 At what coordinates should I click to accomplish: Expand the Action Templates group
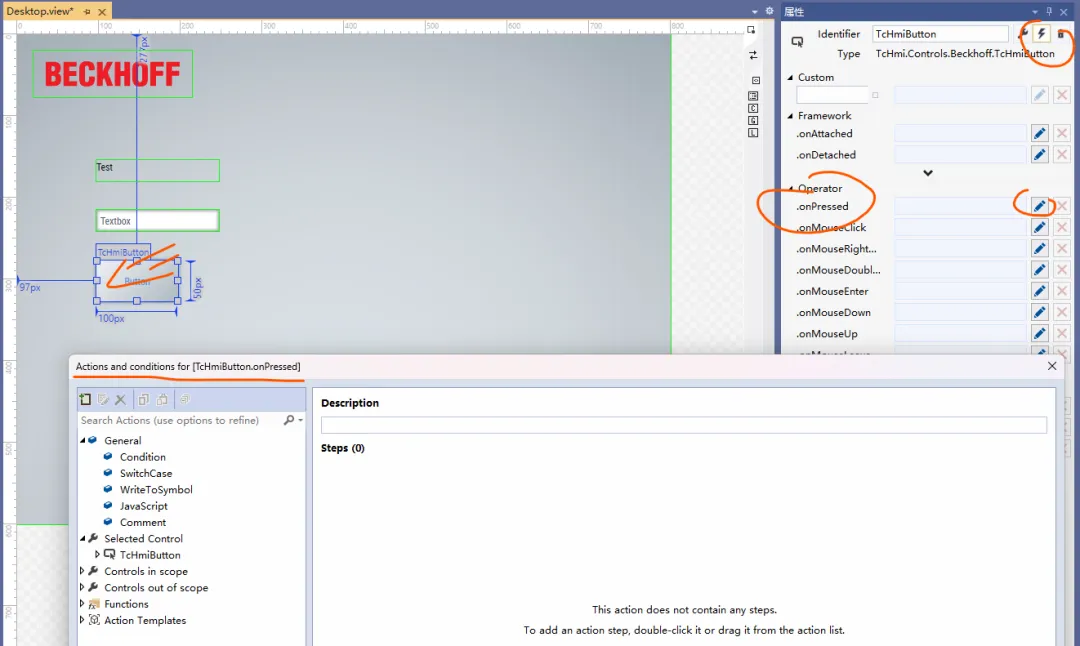(x=82, y=620)
